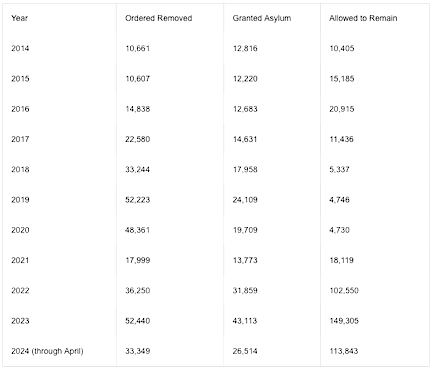This screenshot has width=432, height=369.
Task: Select the 2019 Ordered Removed value 52,223
Action: point(138,200)
